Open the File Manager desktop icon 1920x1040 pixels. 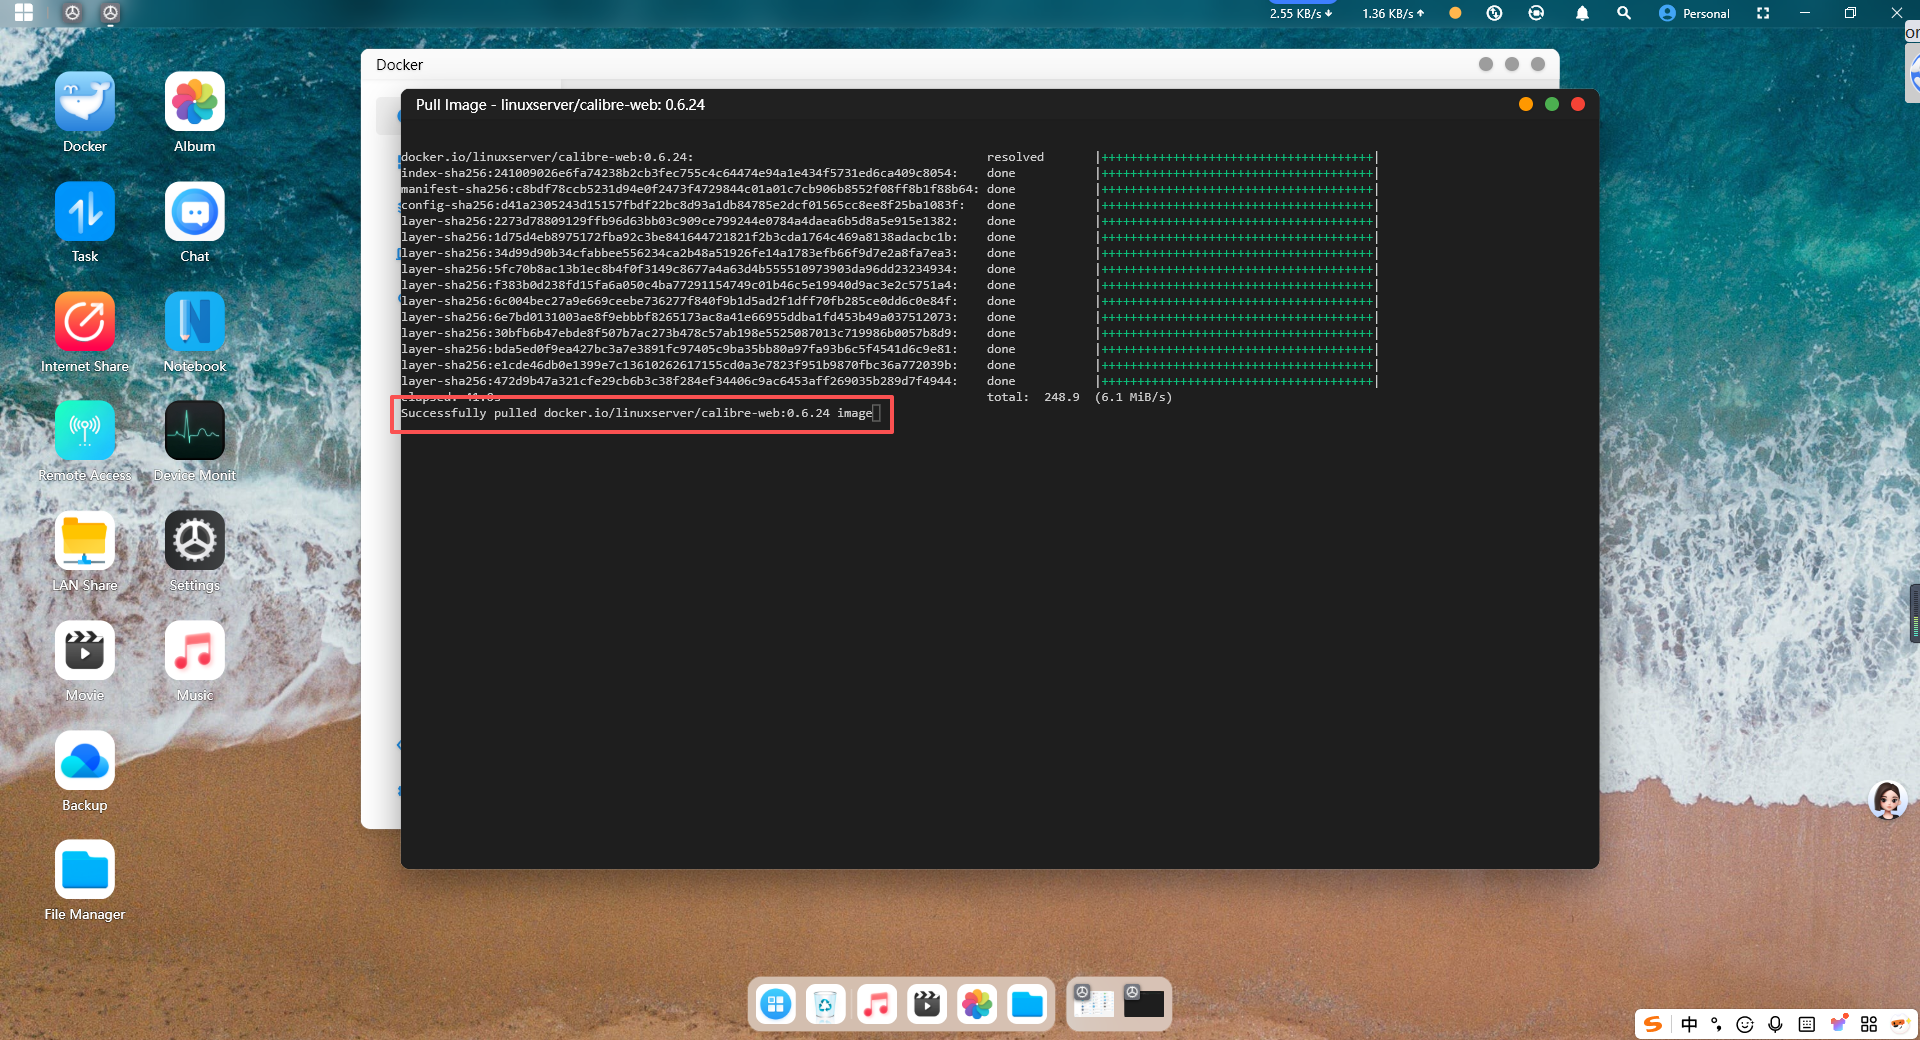85,870
